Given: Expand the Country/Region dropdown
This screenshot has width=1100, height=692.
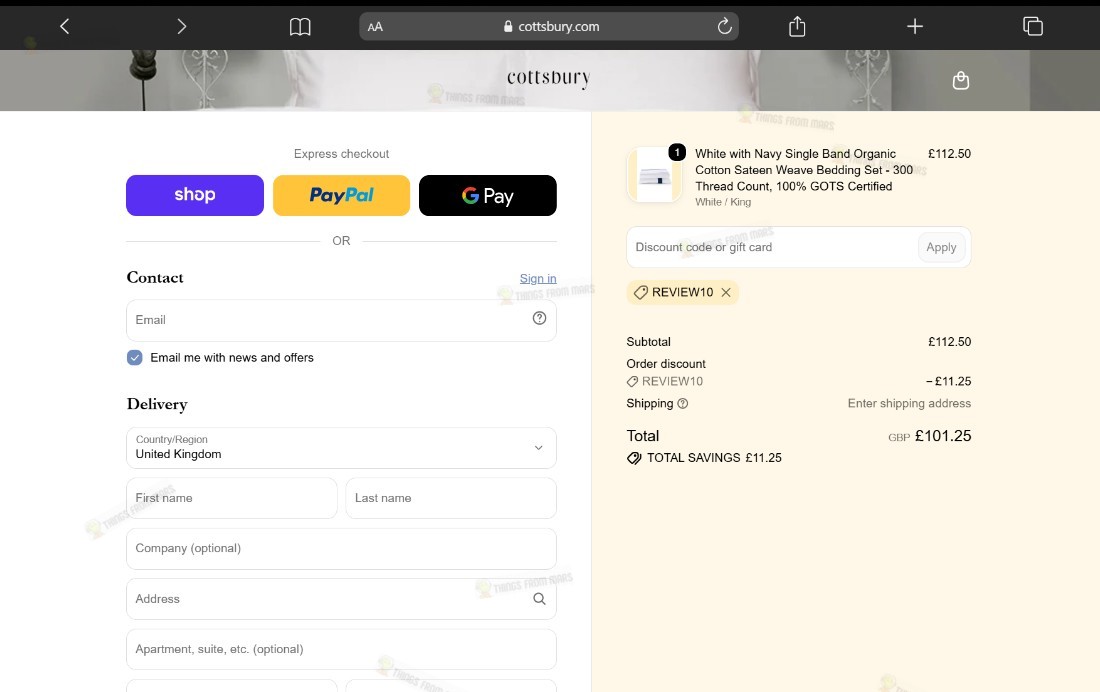Looking at the screenshot, I should [342, 448].
